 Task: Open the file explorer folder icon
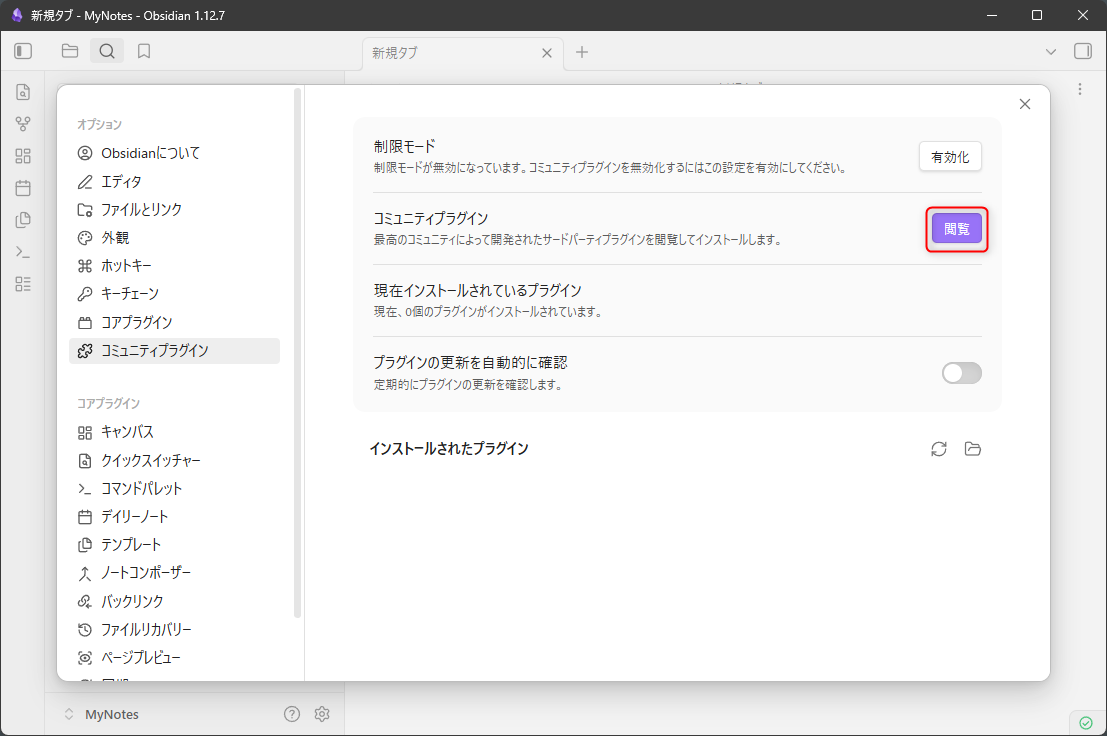[x=70, y=51]
